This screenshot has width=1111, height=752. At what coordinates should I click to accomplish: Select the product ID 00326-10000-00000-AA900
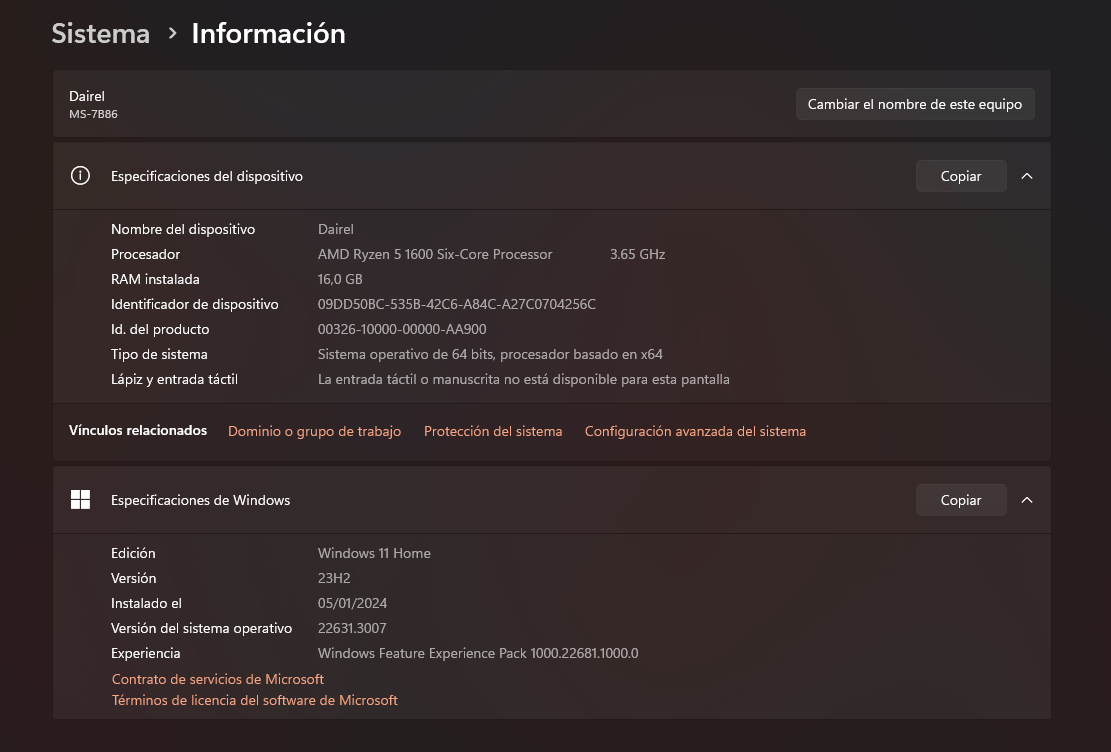(x=402, y=329)
